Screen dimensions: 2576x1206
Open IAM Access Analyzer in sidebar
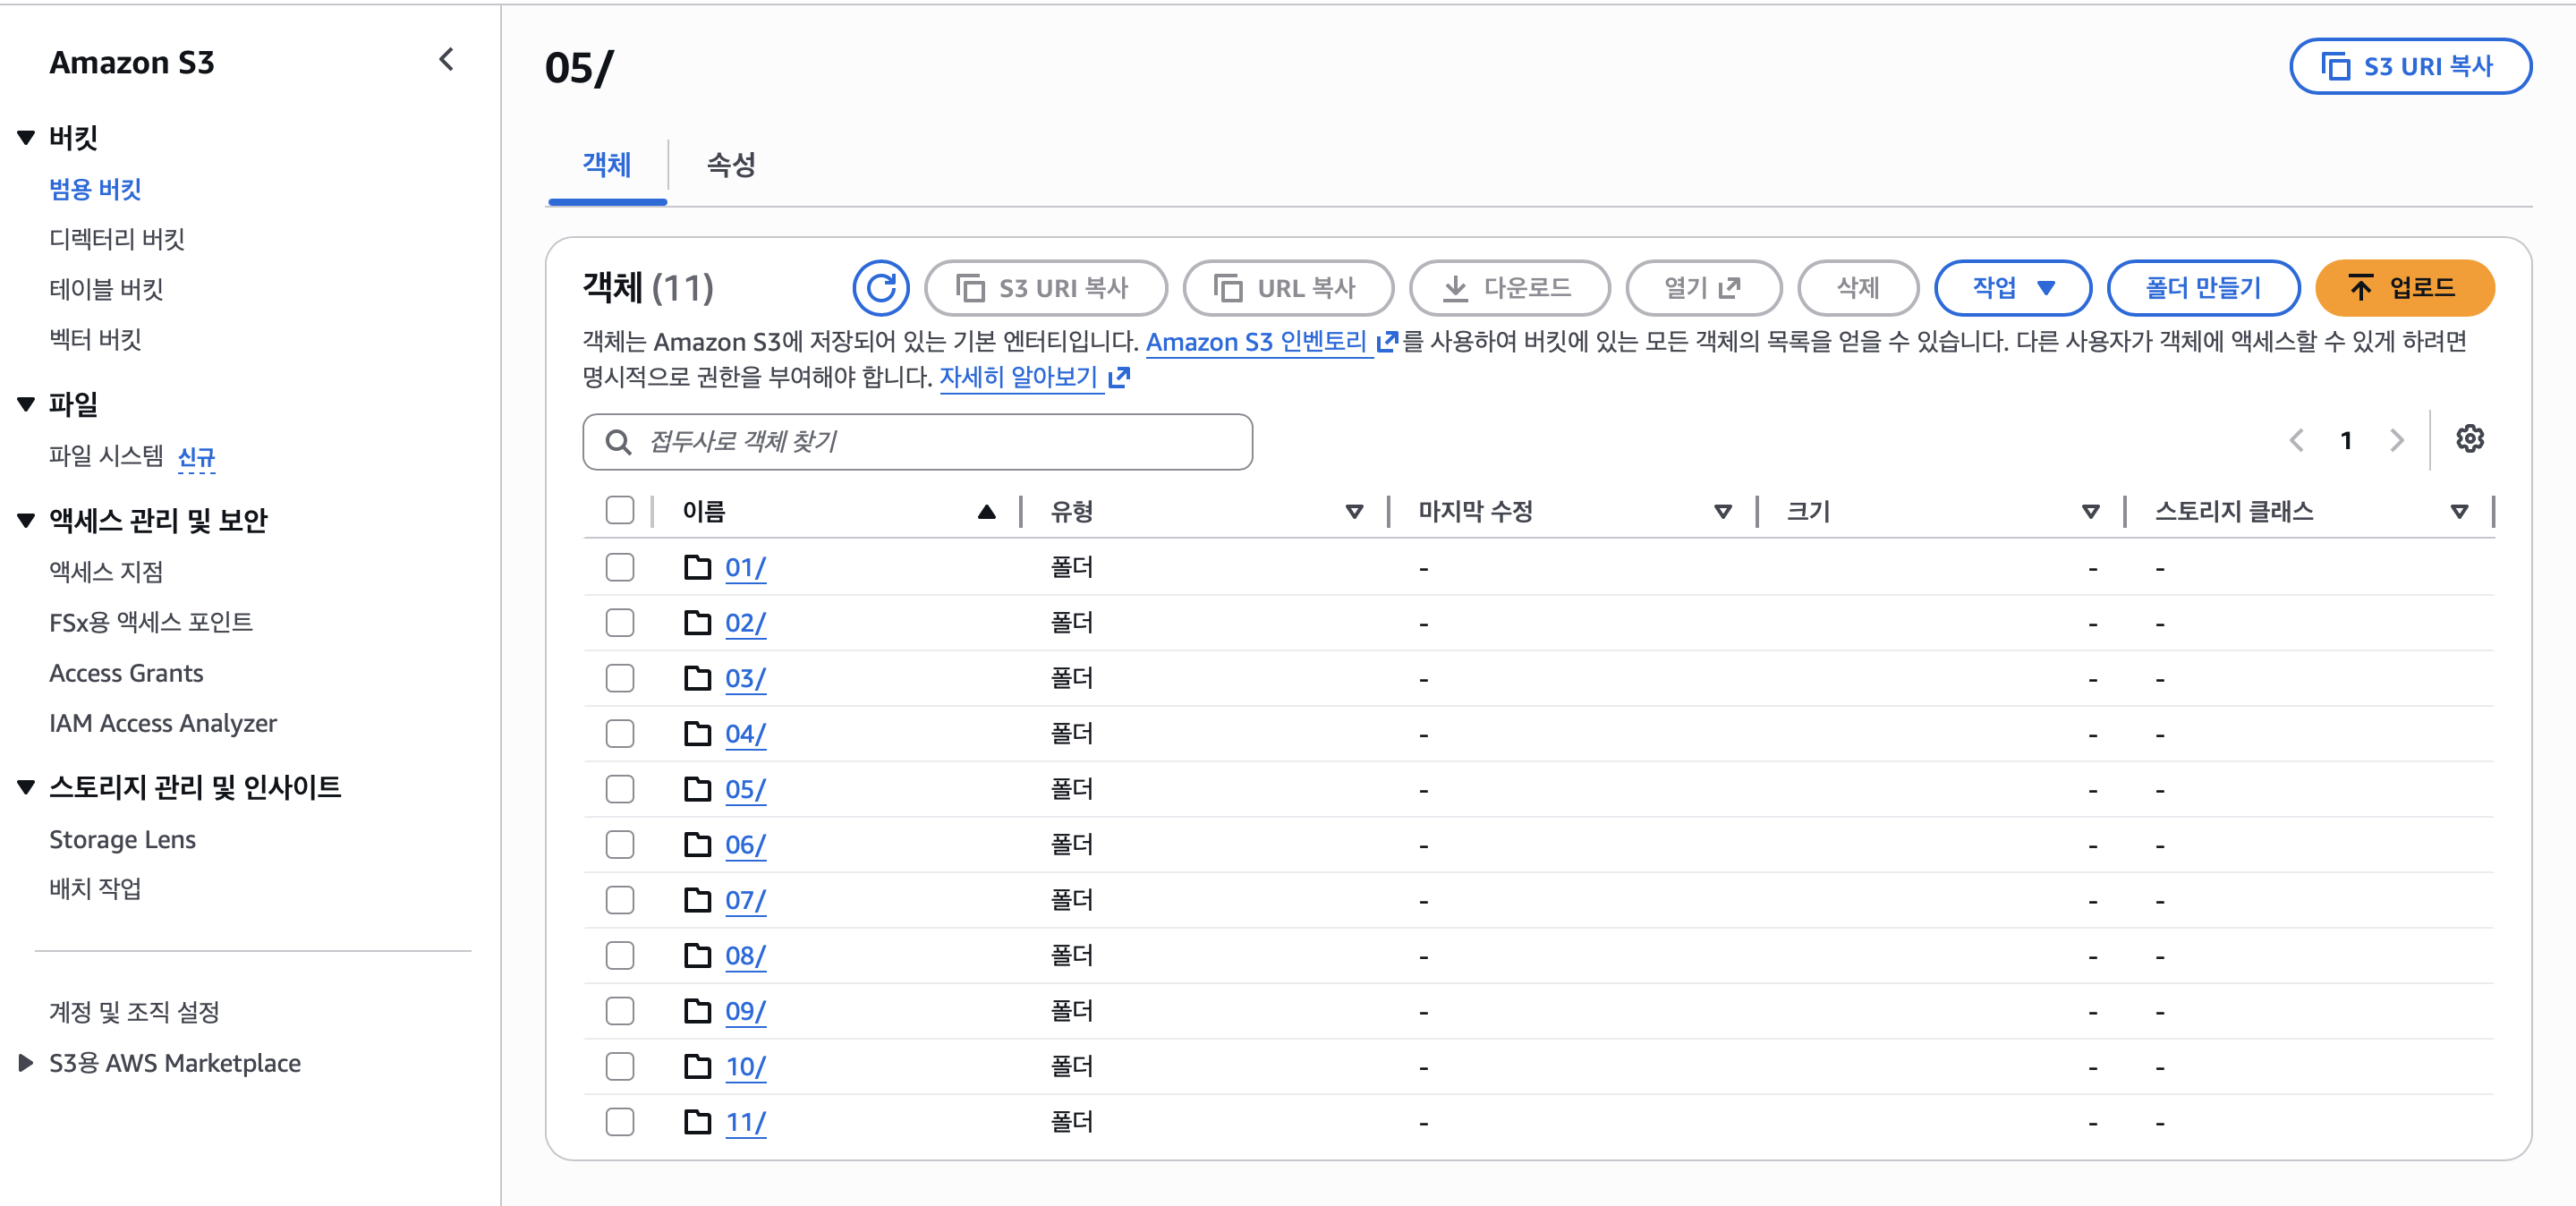click(163, 723)
